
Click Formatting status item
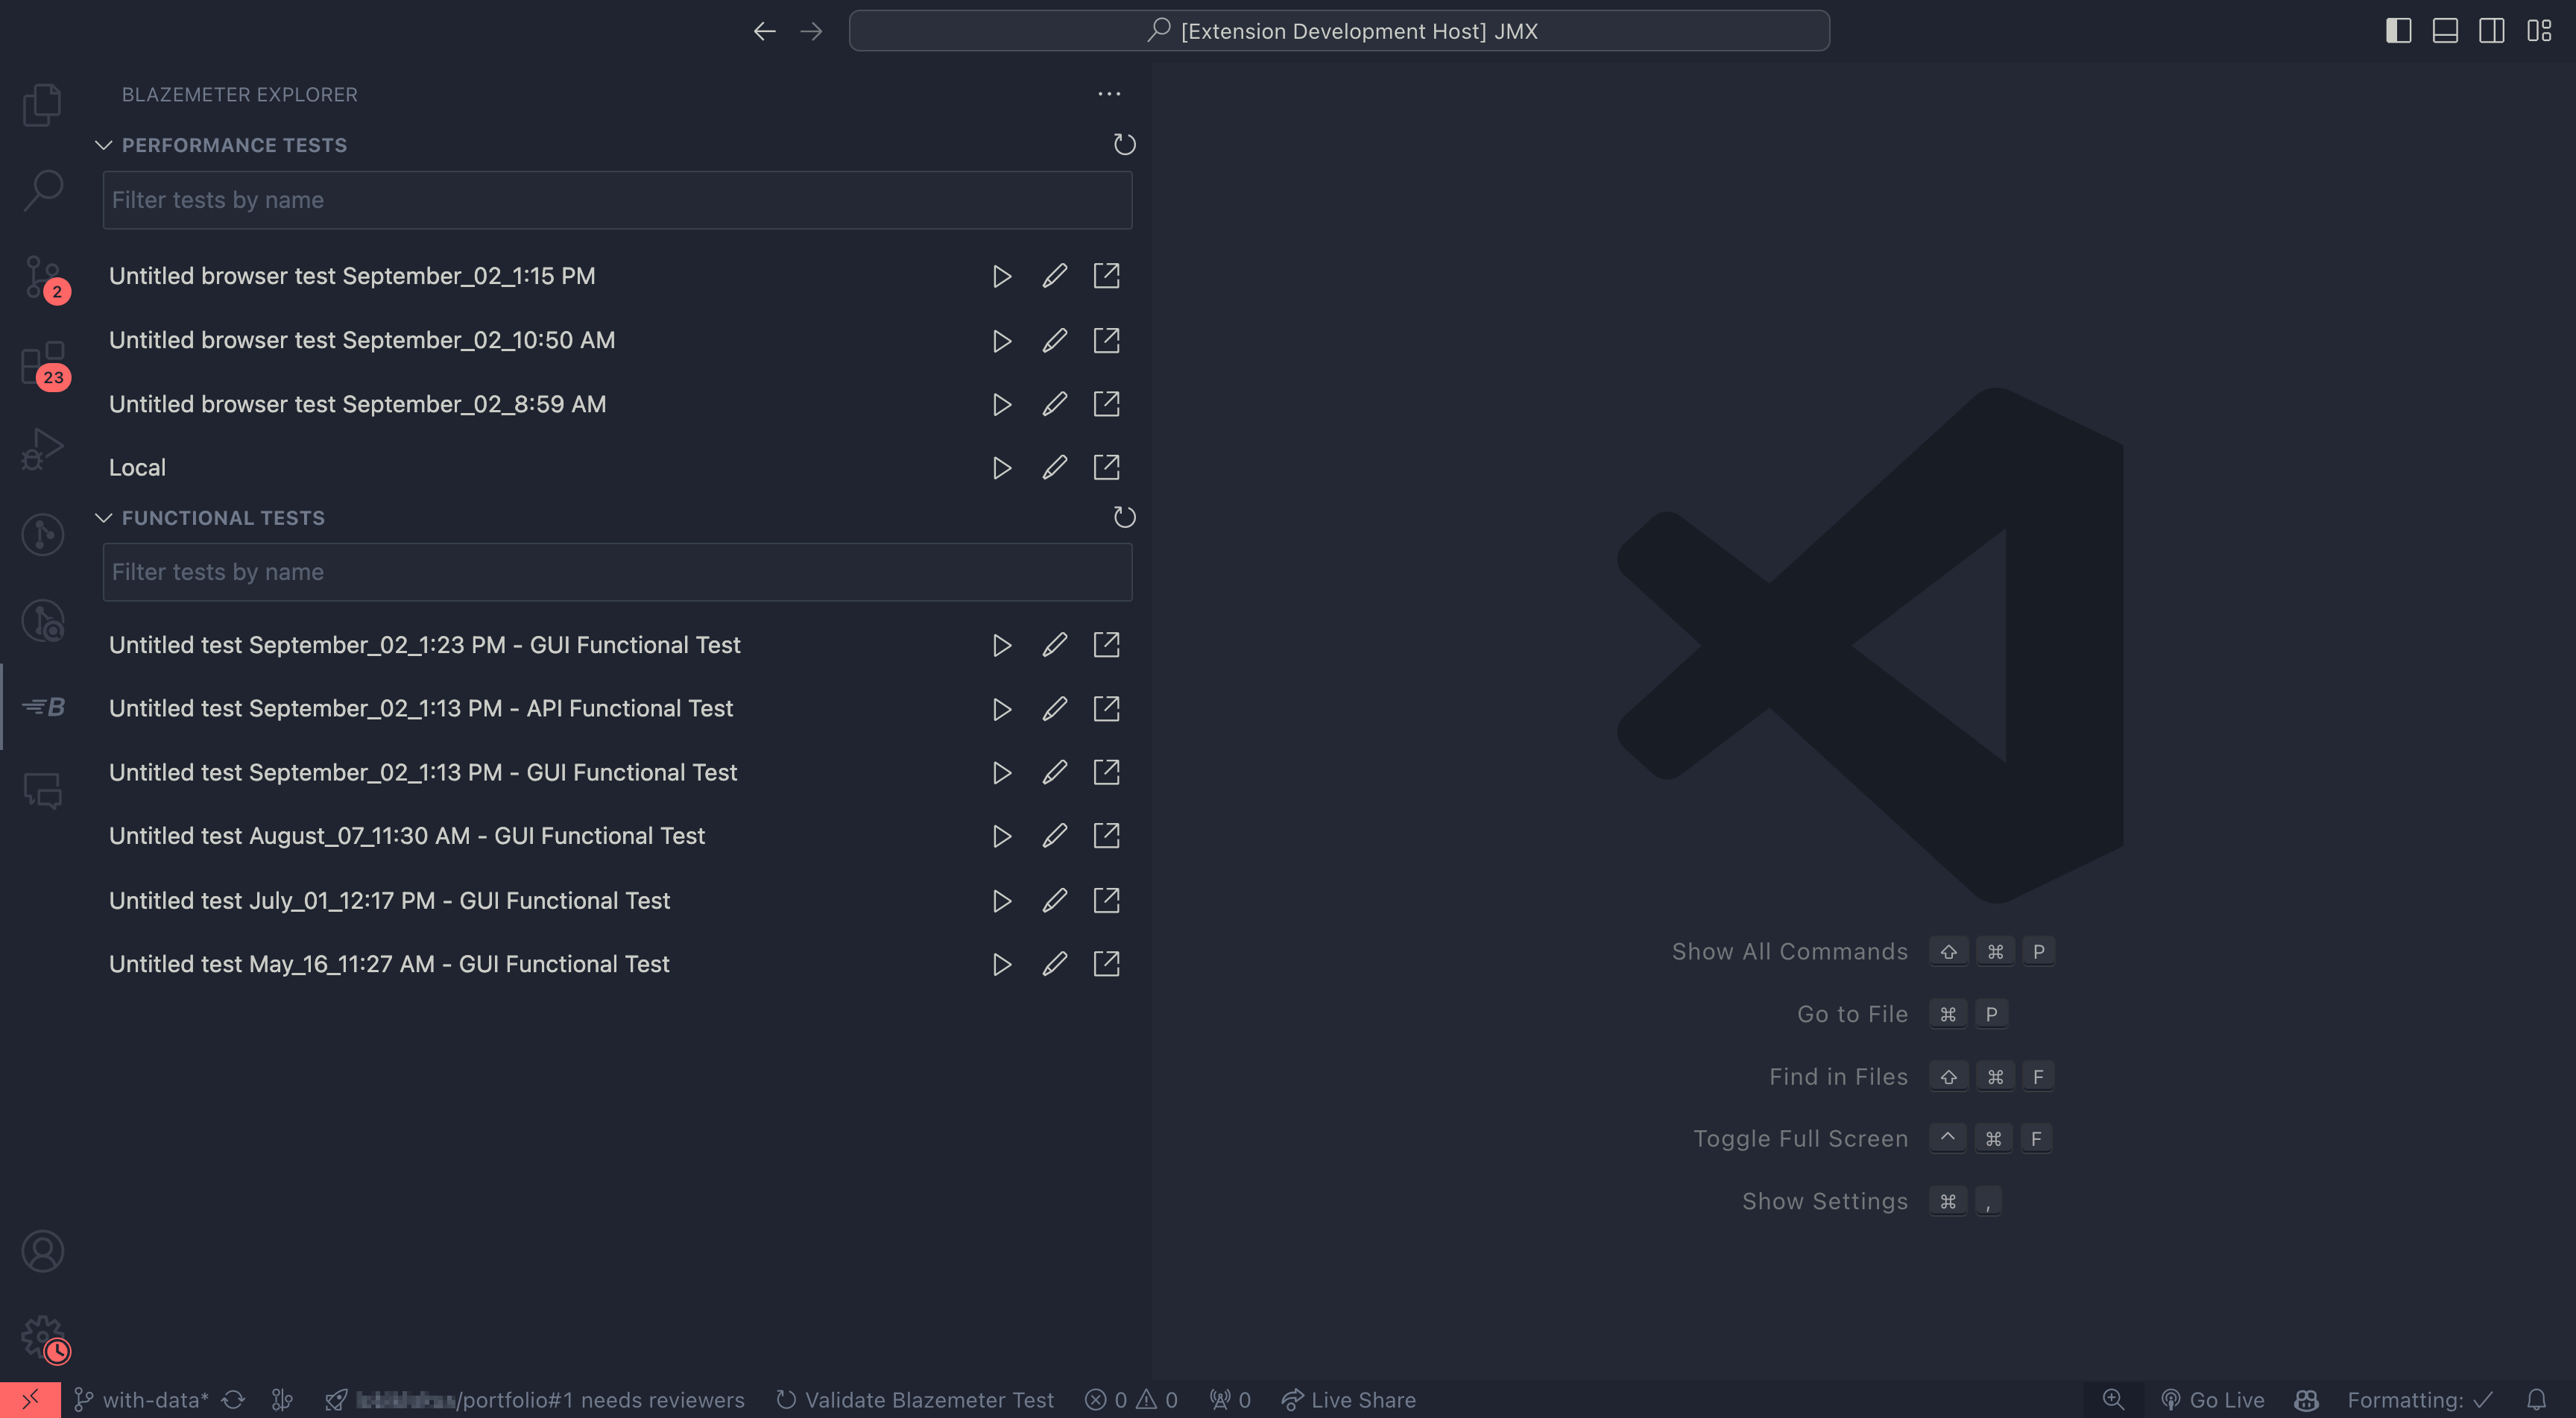[2420, 1400]
